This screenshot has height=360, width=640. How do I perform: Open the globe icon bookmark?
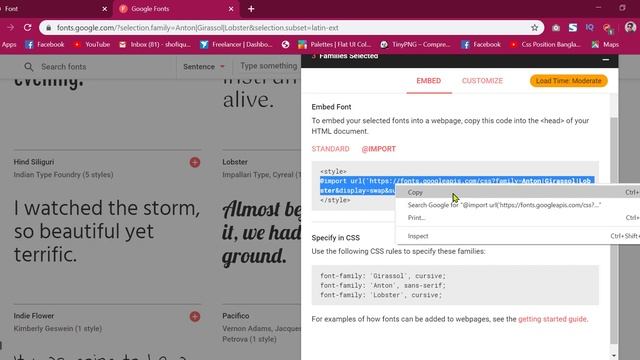pyautogui.click(x=285, y=44)
